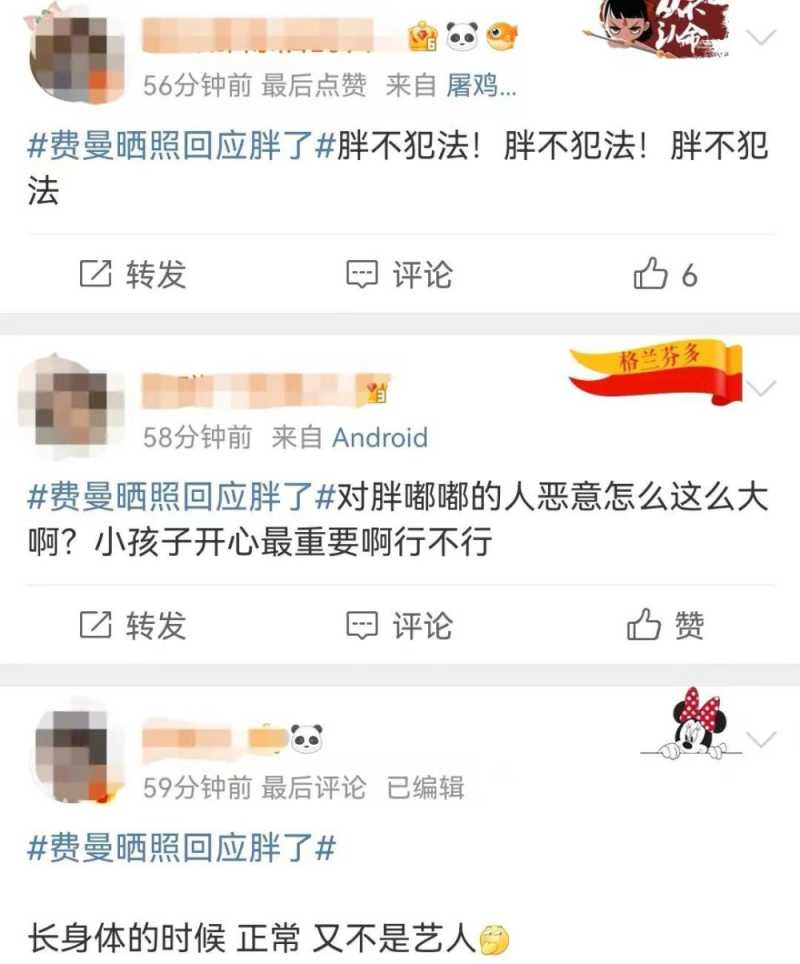Screen dimensions: 800x964
Task: Expand the first post's options chevron
Action: [x=761, y=38]
